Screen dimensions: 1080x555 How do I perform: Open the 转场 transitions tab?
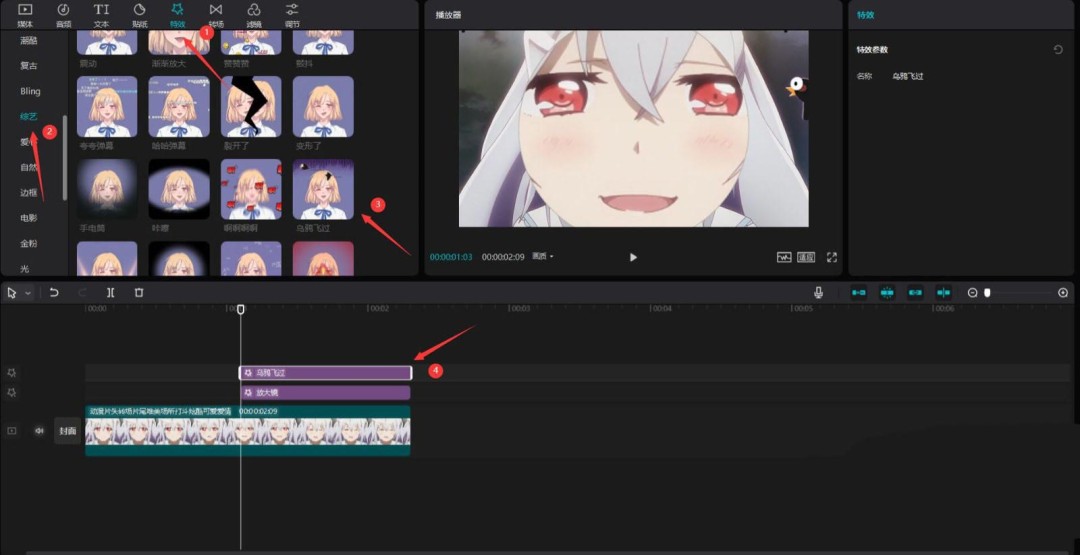(x=216, y=15)
